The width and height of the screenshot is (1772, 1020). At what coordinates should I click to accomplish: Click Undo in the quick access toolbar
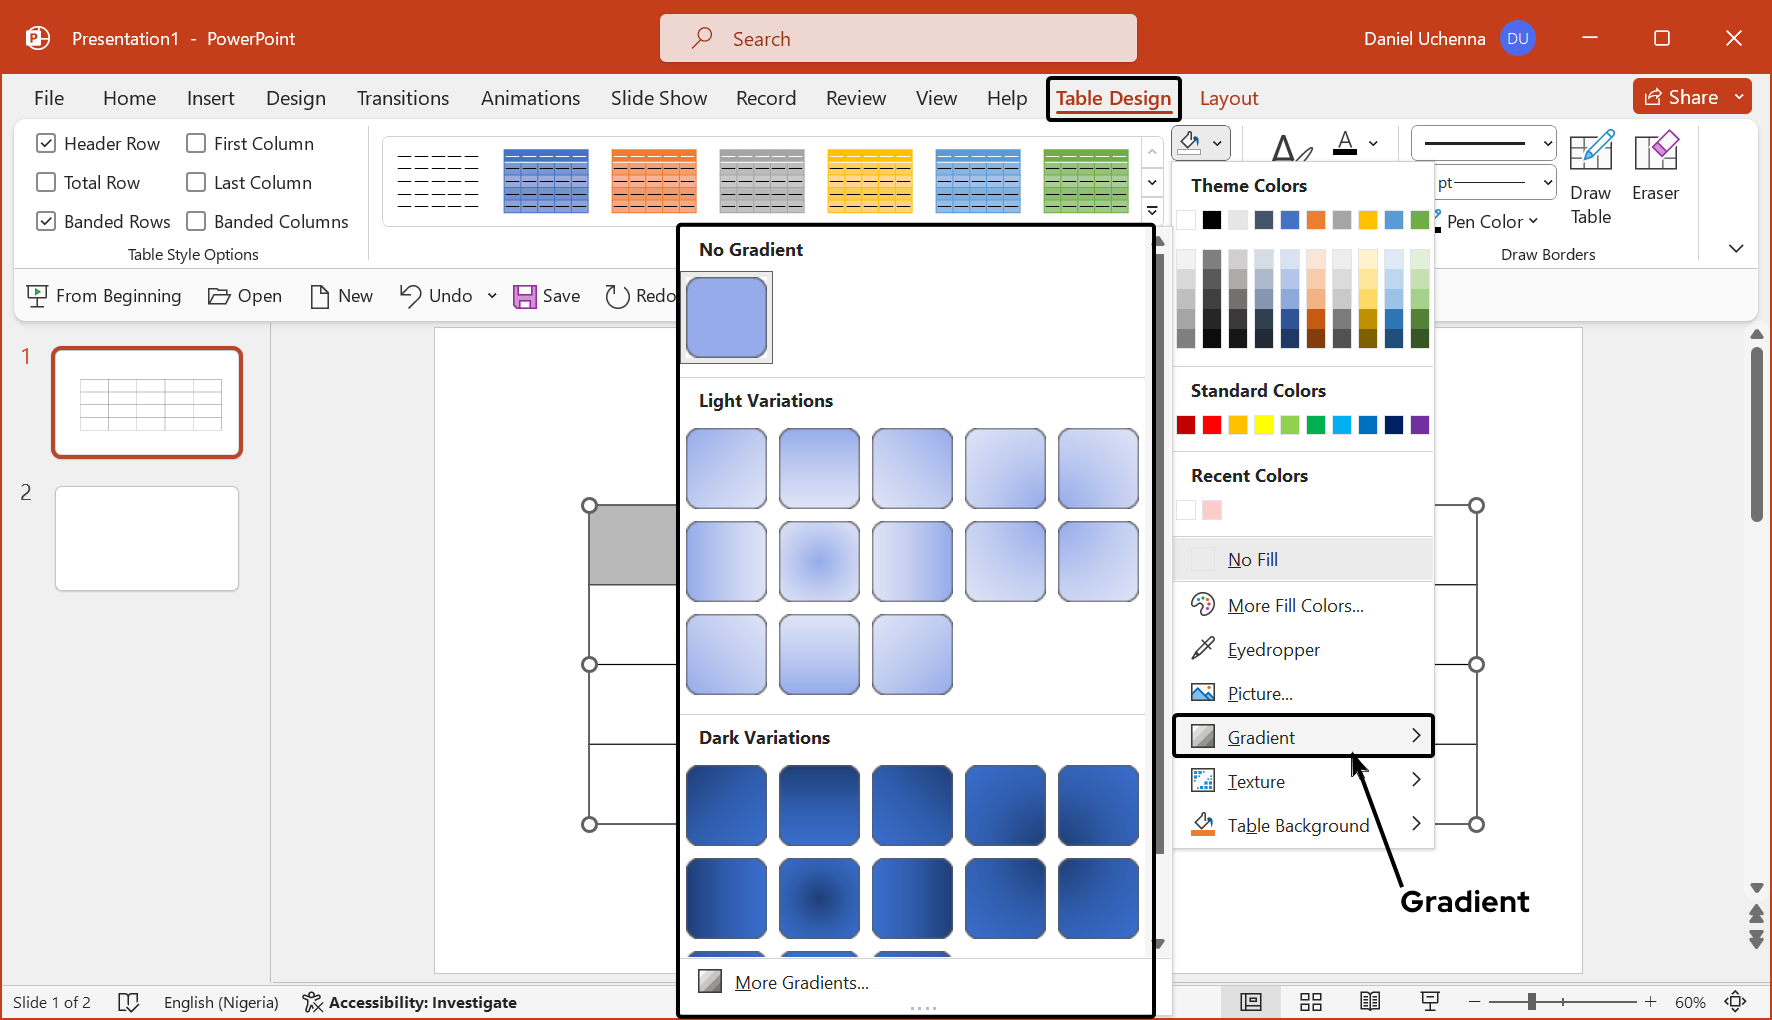pos(436,296)
